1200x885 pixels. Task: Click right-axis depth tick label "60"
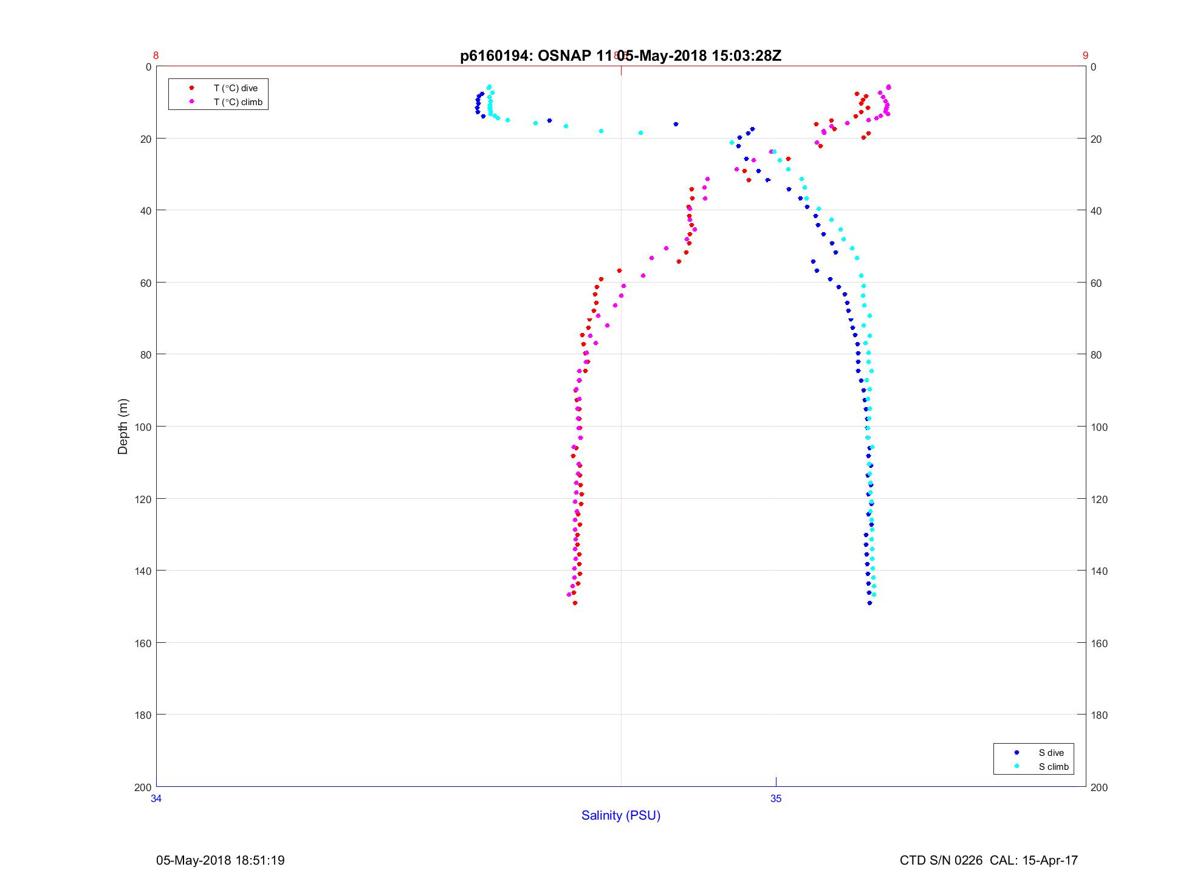[x=1096, y=283]
